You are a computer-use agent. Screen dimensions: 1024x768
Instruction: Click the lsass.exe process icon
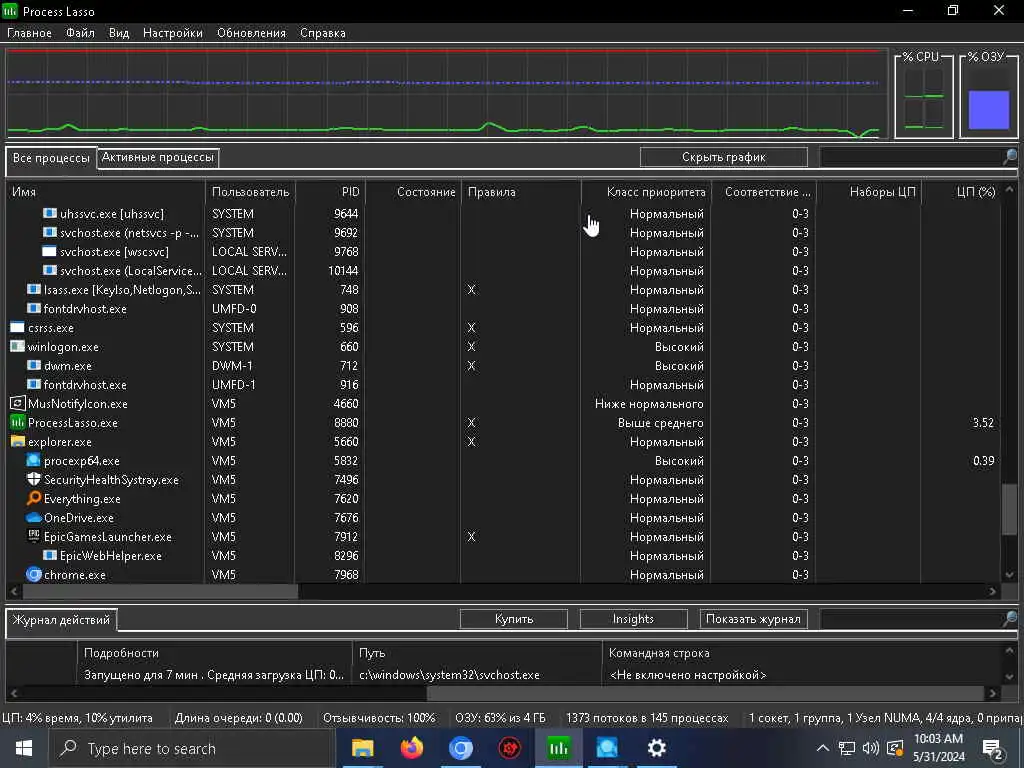click(x=34, y=289)
